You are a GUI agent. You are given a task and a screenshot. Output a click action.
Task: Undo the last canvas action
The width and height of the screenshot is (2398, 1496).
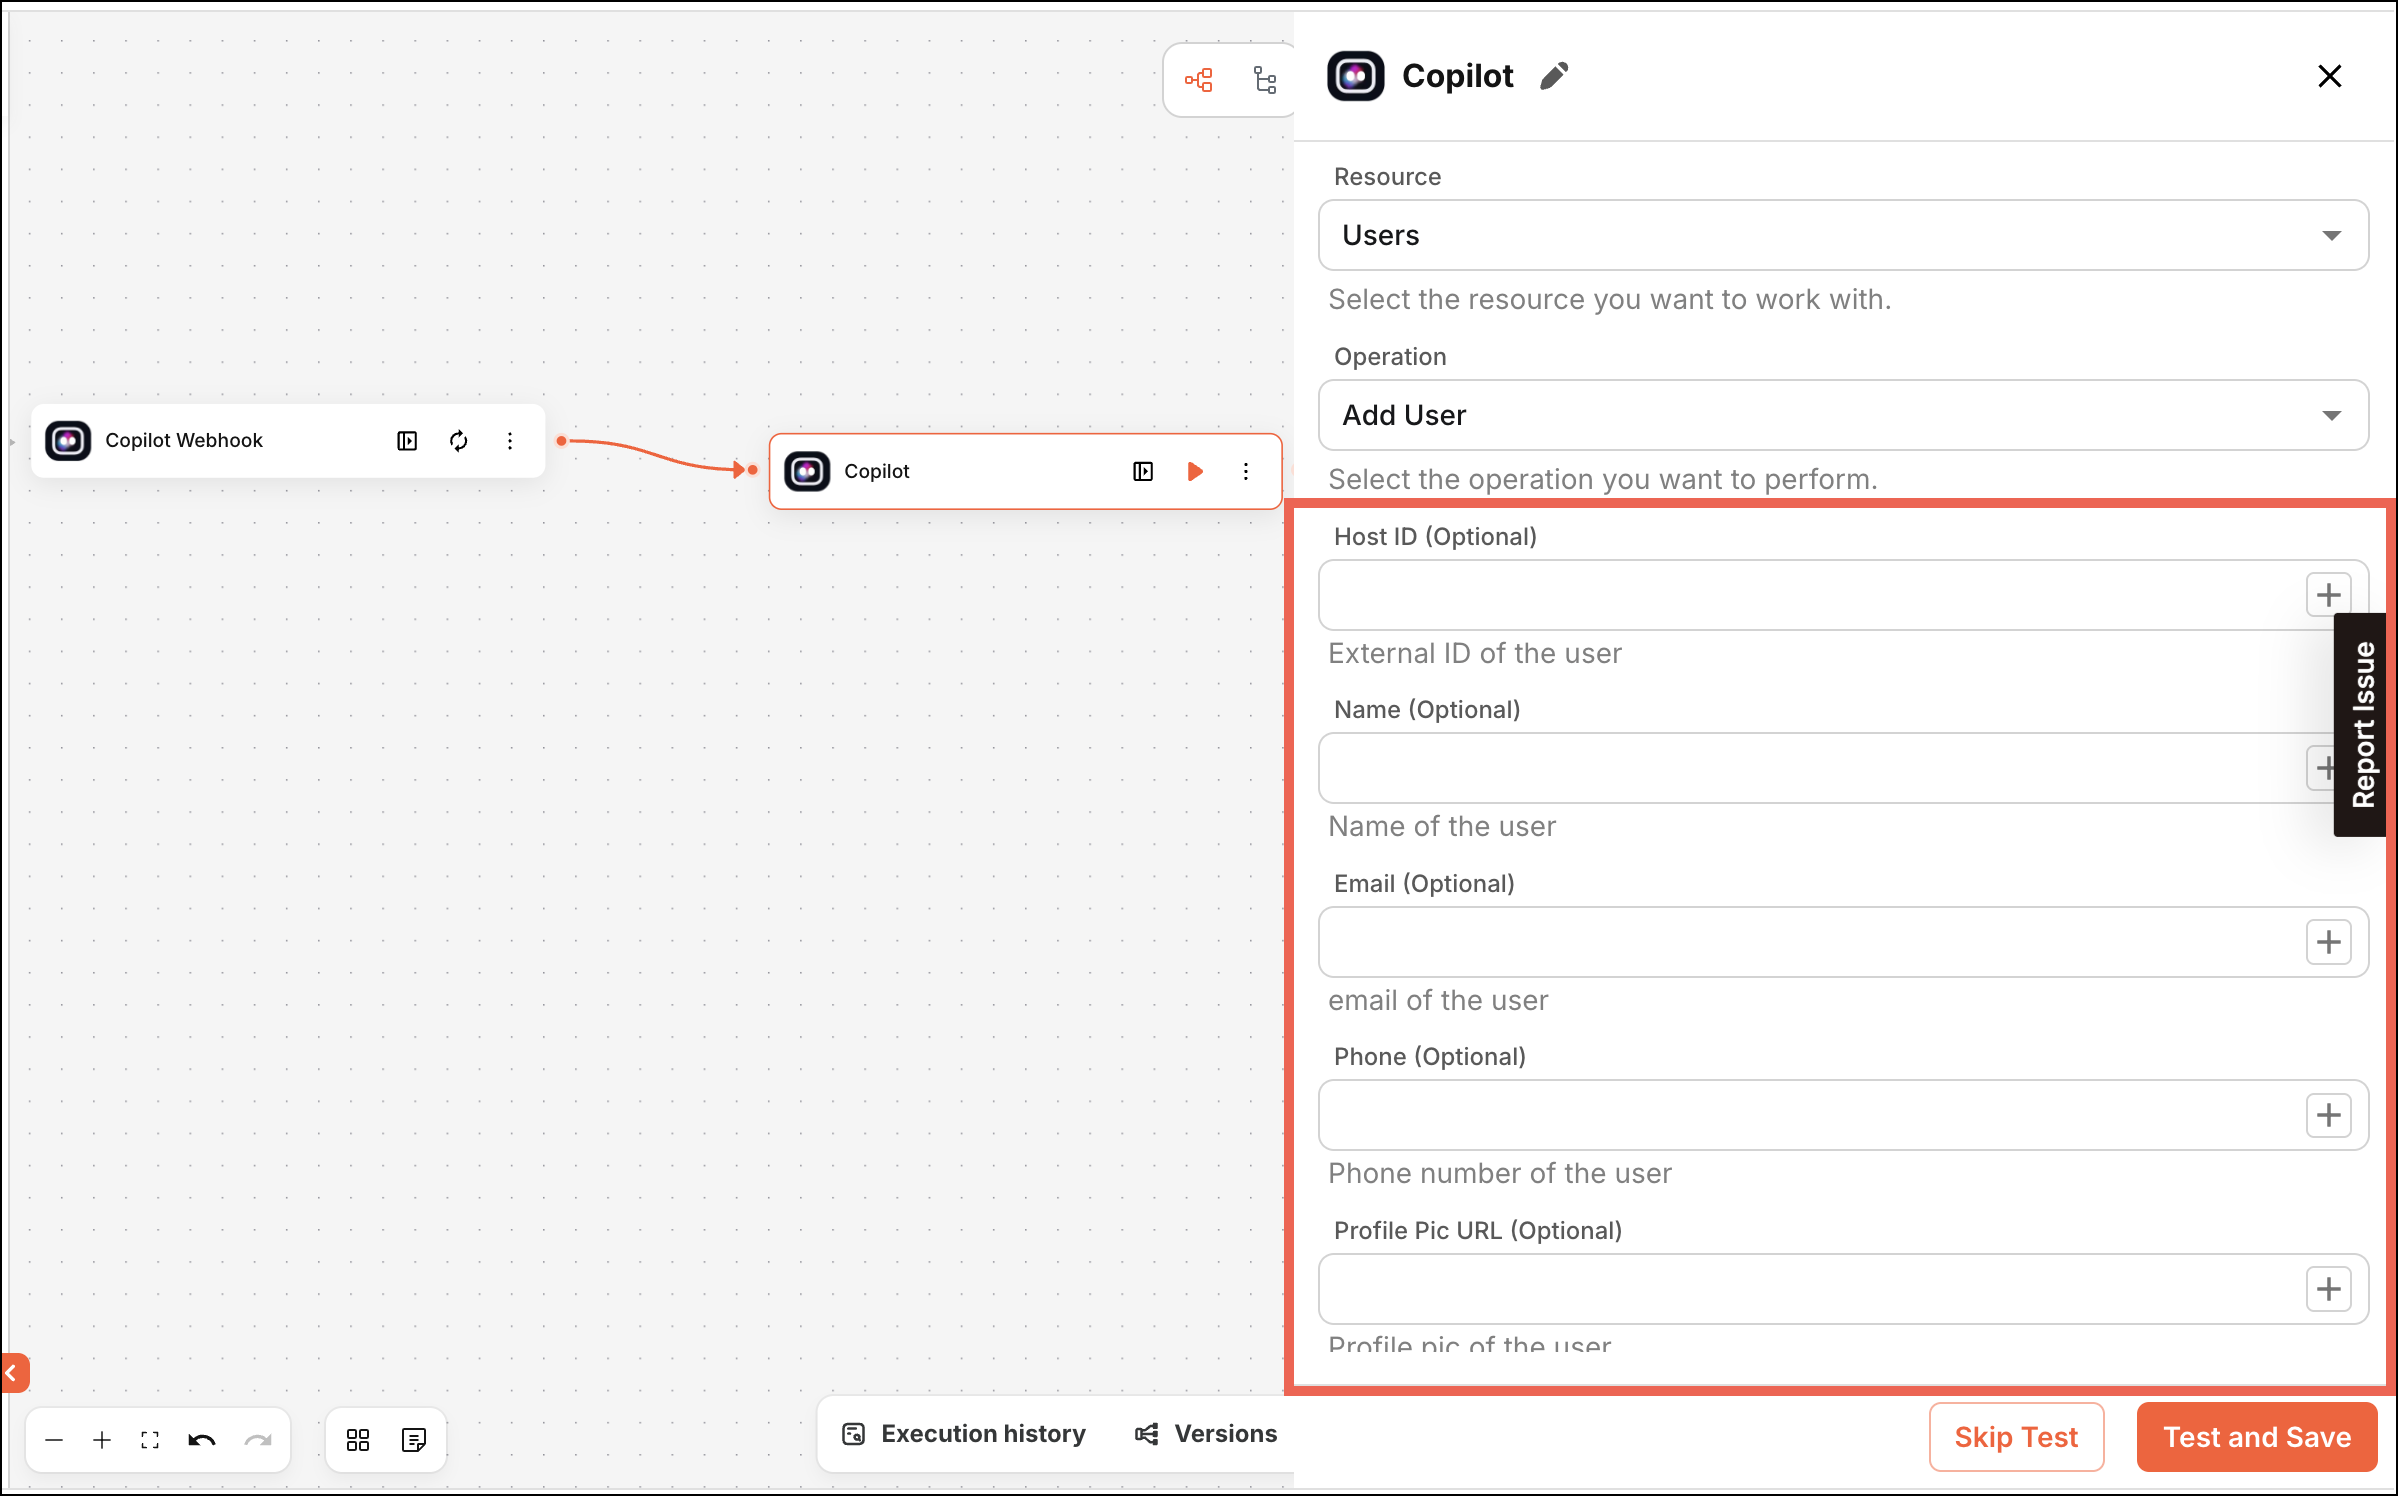tap(202, 1440)
